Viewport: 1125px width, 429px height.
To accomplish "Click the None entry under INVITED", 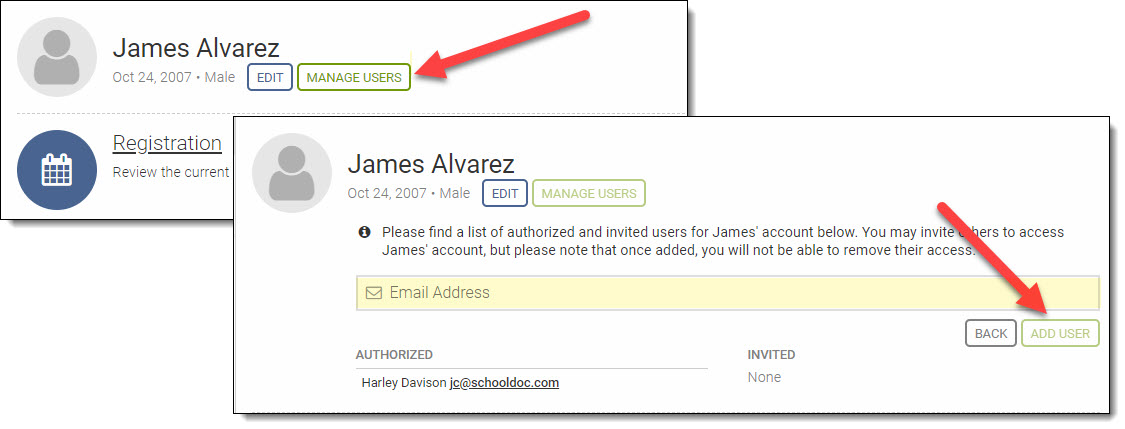I will point(764,377).
